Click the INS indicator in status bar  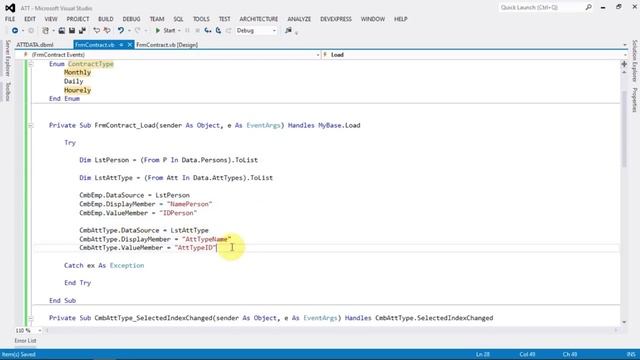(631, 354)
